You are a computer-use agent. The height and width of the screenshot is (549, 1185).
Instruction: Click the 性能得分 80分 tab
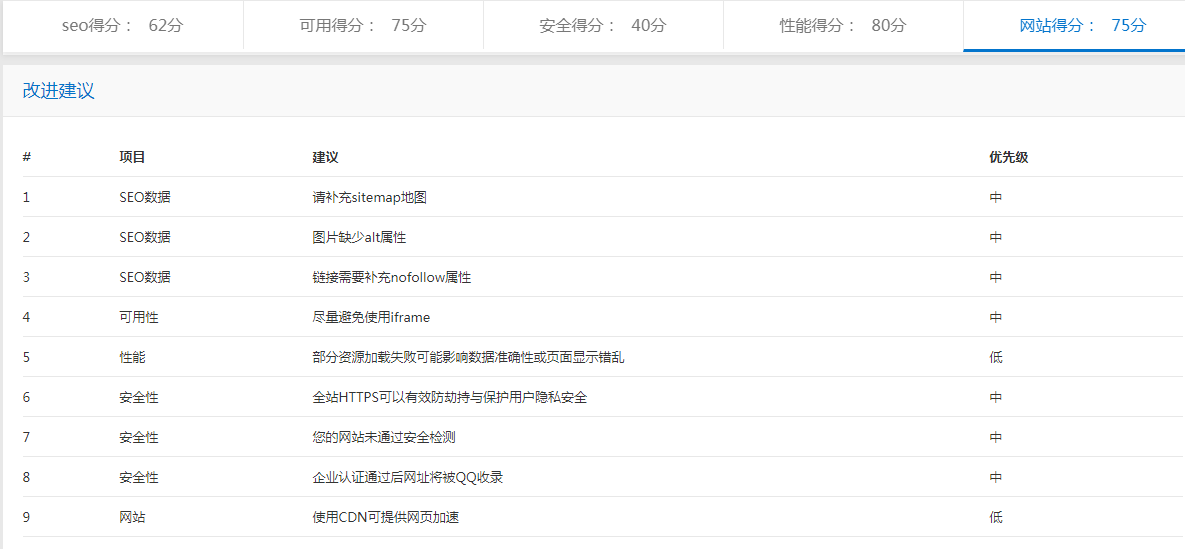click(x=843, y=26)
